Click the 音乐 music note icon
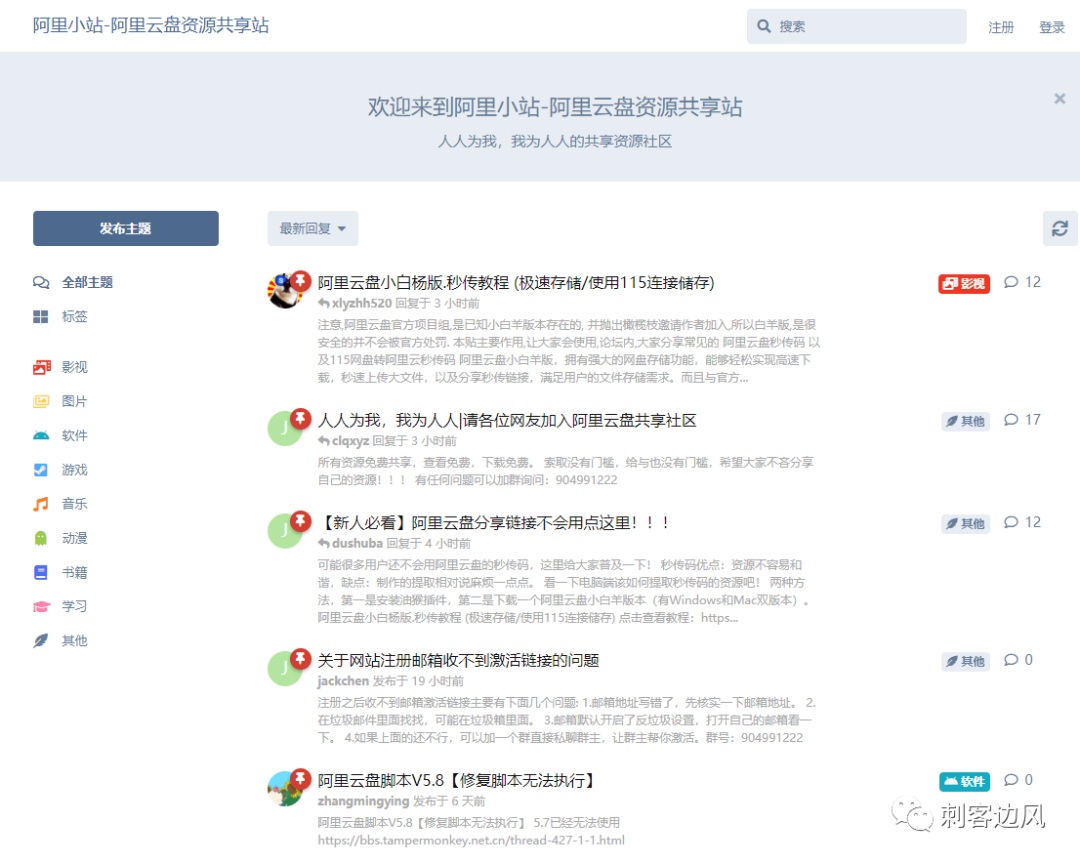 point(41,504)
